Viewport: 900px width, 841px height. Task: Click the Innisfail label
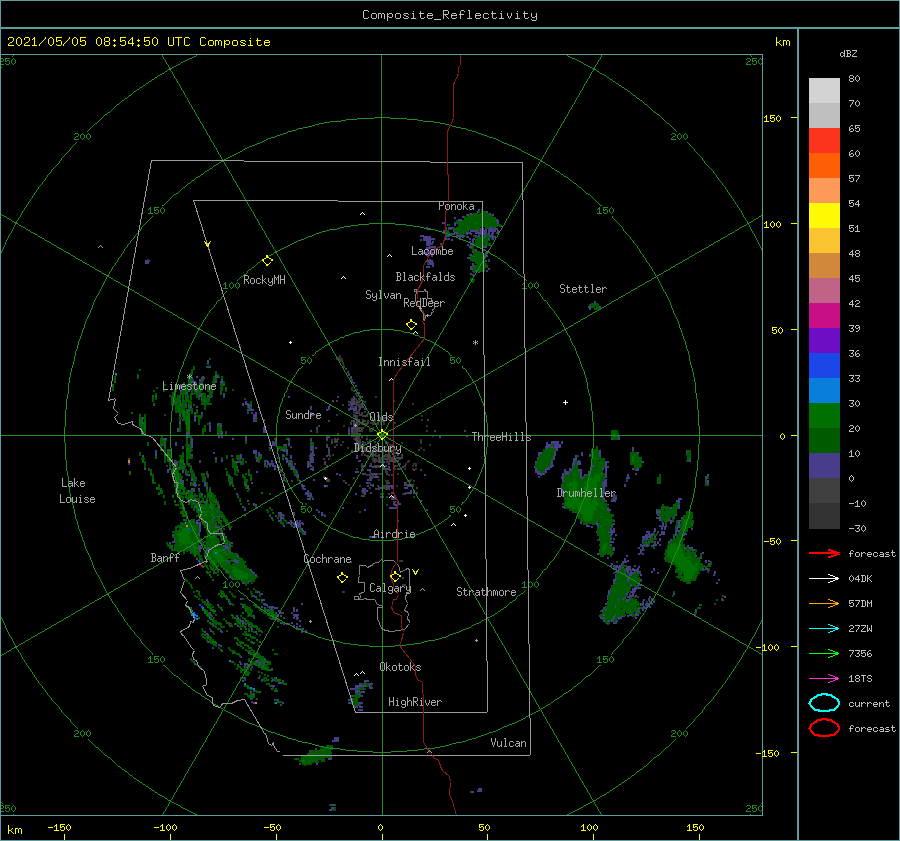(x=404, y=362)
